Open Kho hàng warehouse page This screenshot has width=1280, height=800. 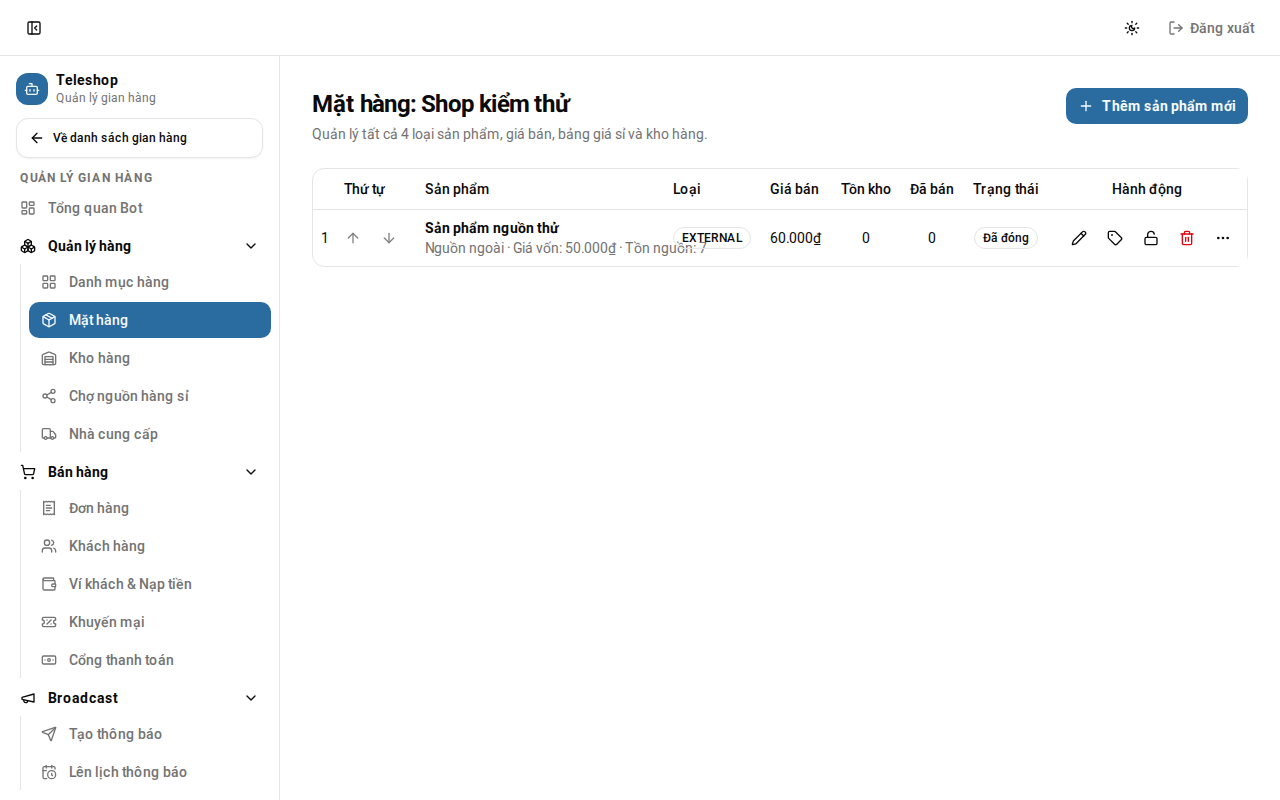150,358
